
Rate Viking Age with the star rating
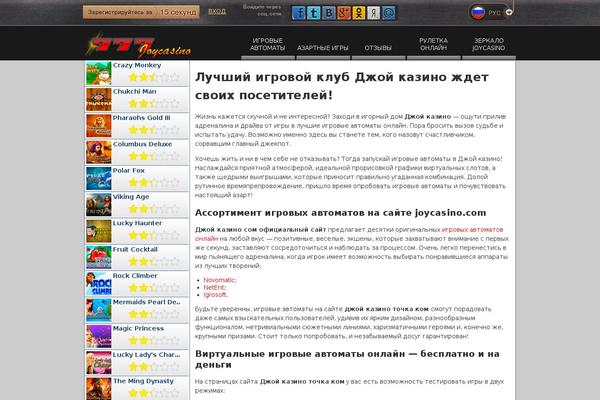point(154,209)
